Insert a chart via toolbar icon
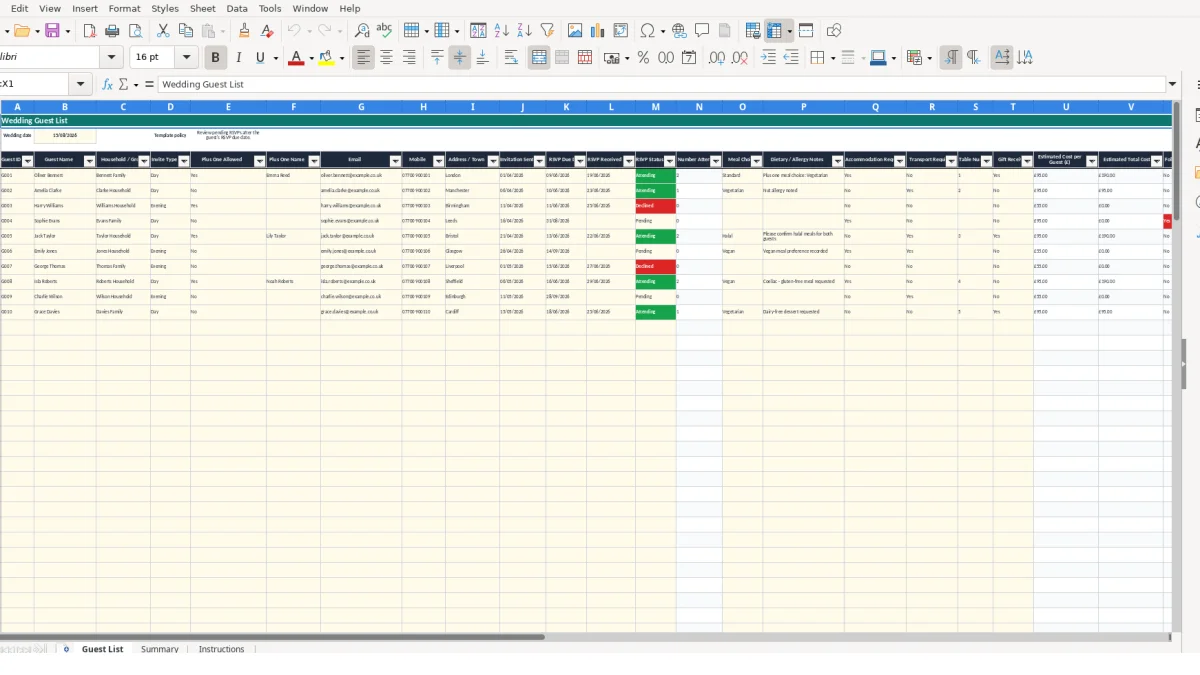 pos(598,31)
